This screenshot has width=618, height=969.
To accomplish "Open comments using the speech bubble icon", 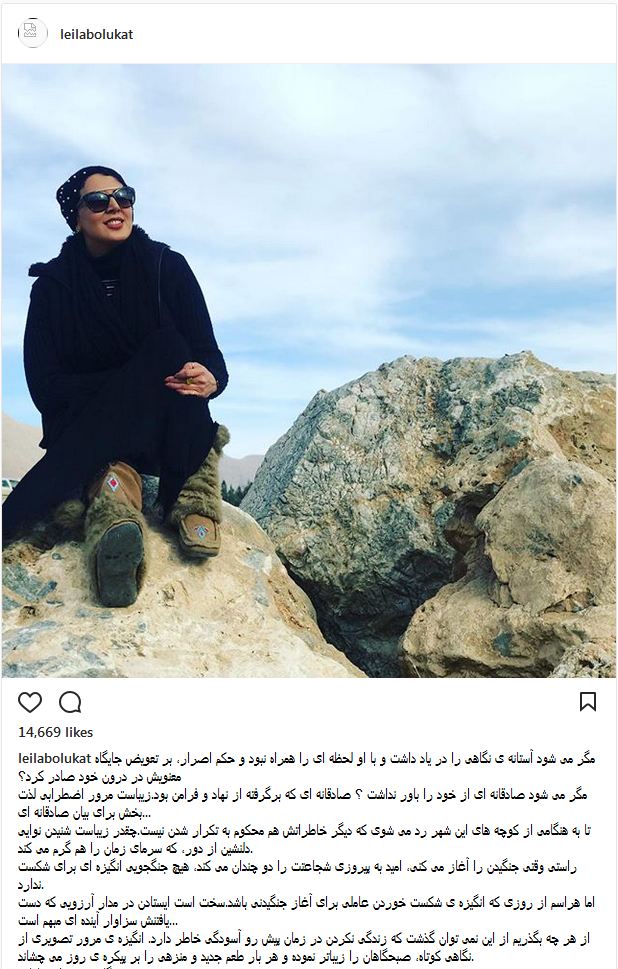I will coord(70,703).
